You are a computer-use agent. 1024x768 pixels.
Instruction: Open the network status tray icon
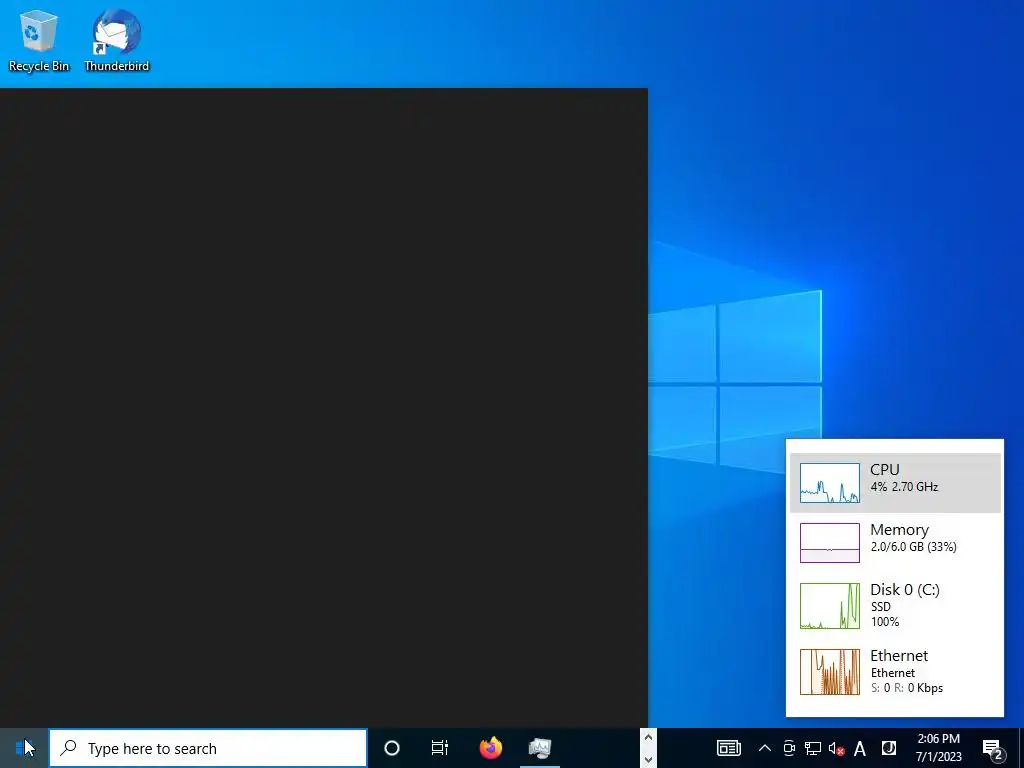coord(812,748)
